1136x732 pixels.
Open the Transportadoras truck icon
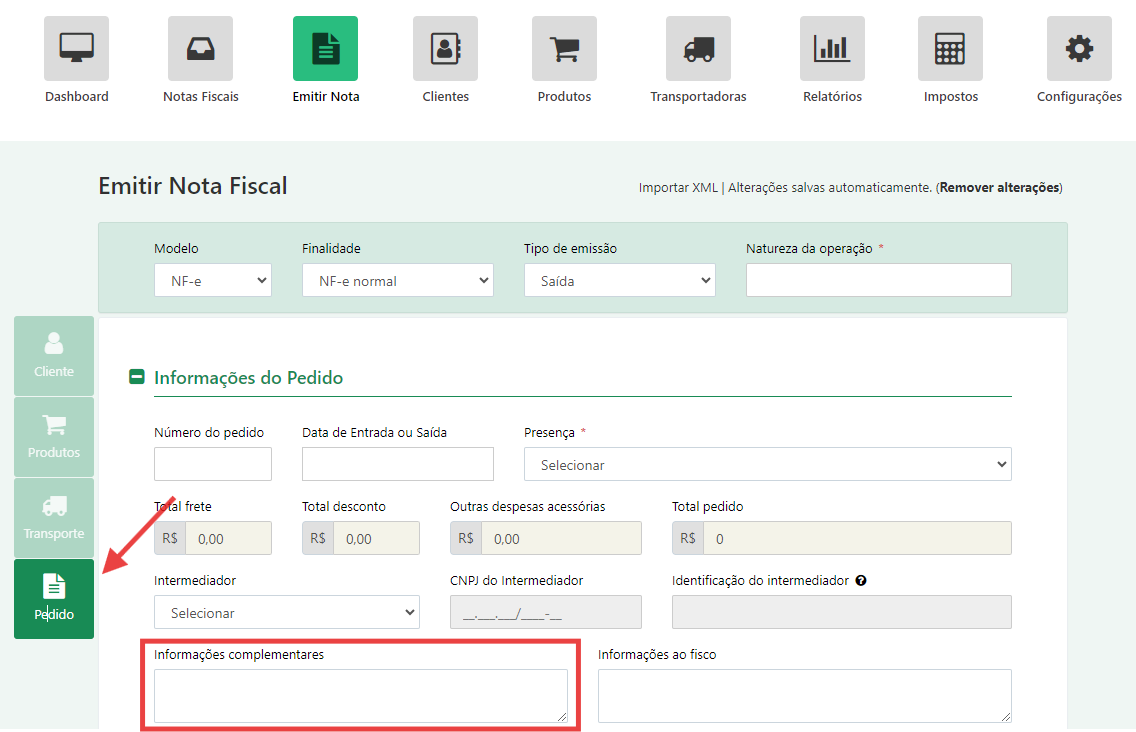coord(698,49)
